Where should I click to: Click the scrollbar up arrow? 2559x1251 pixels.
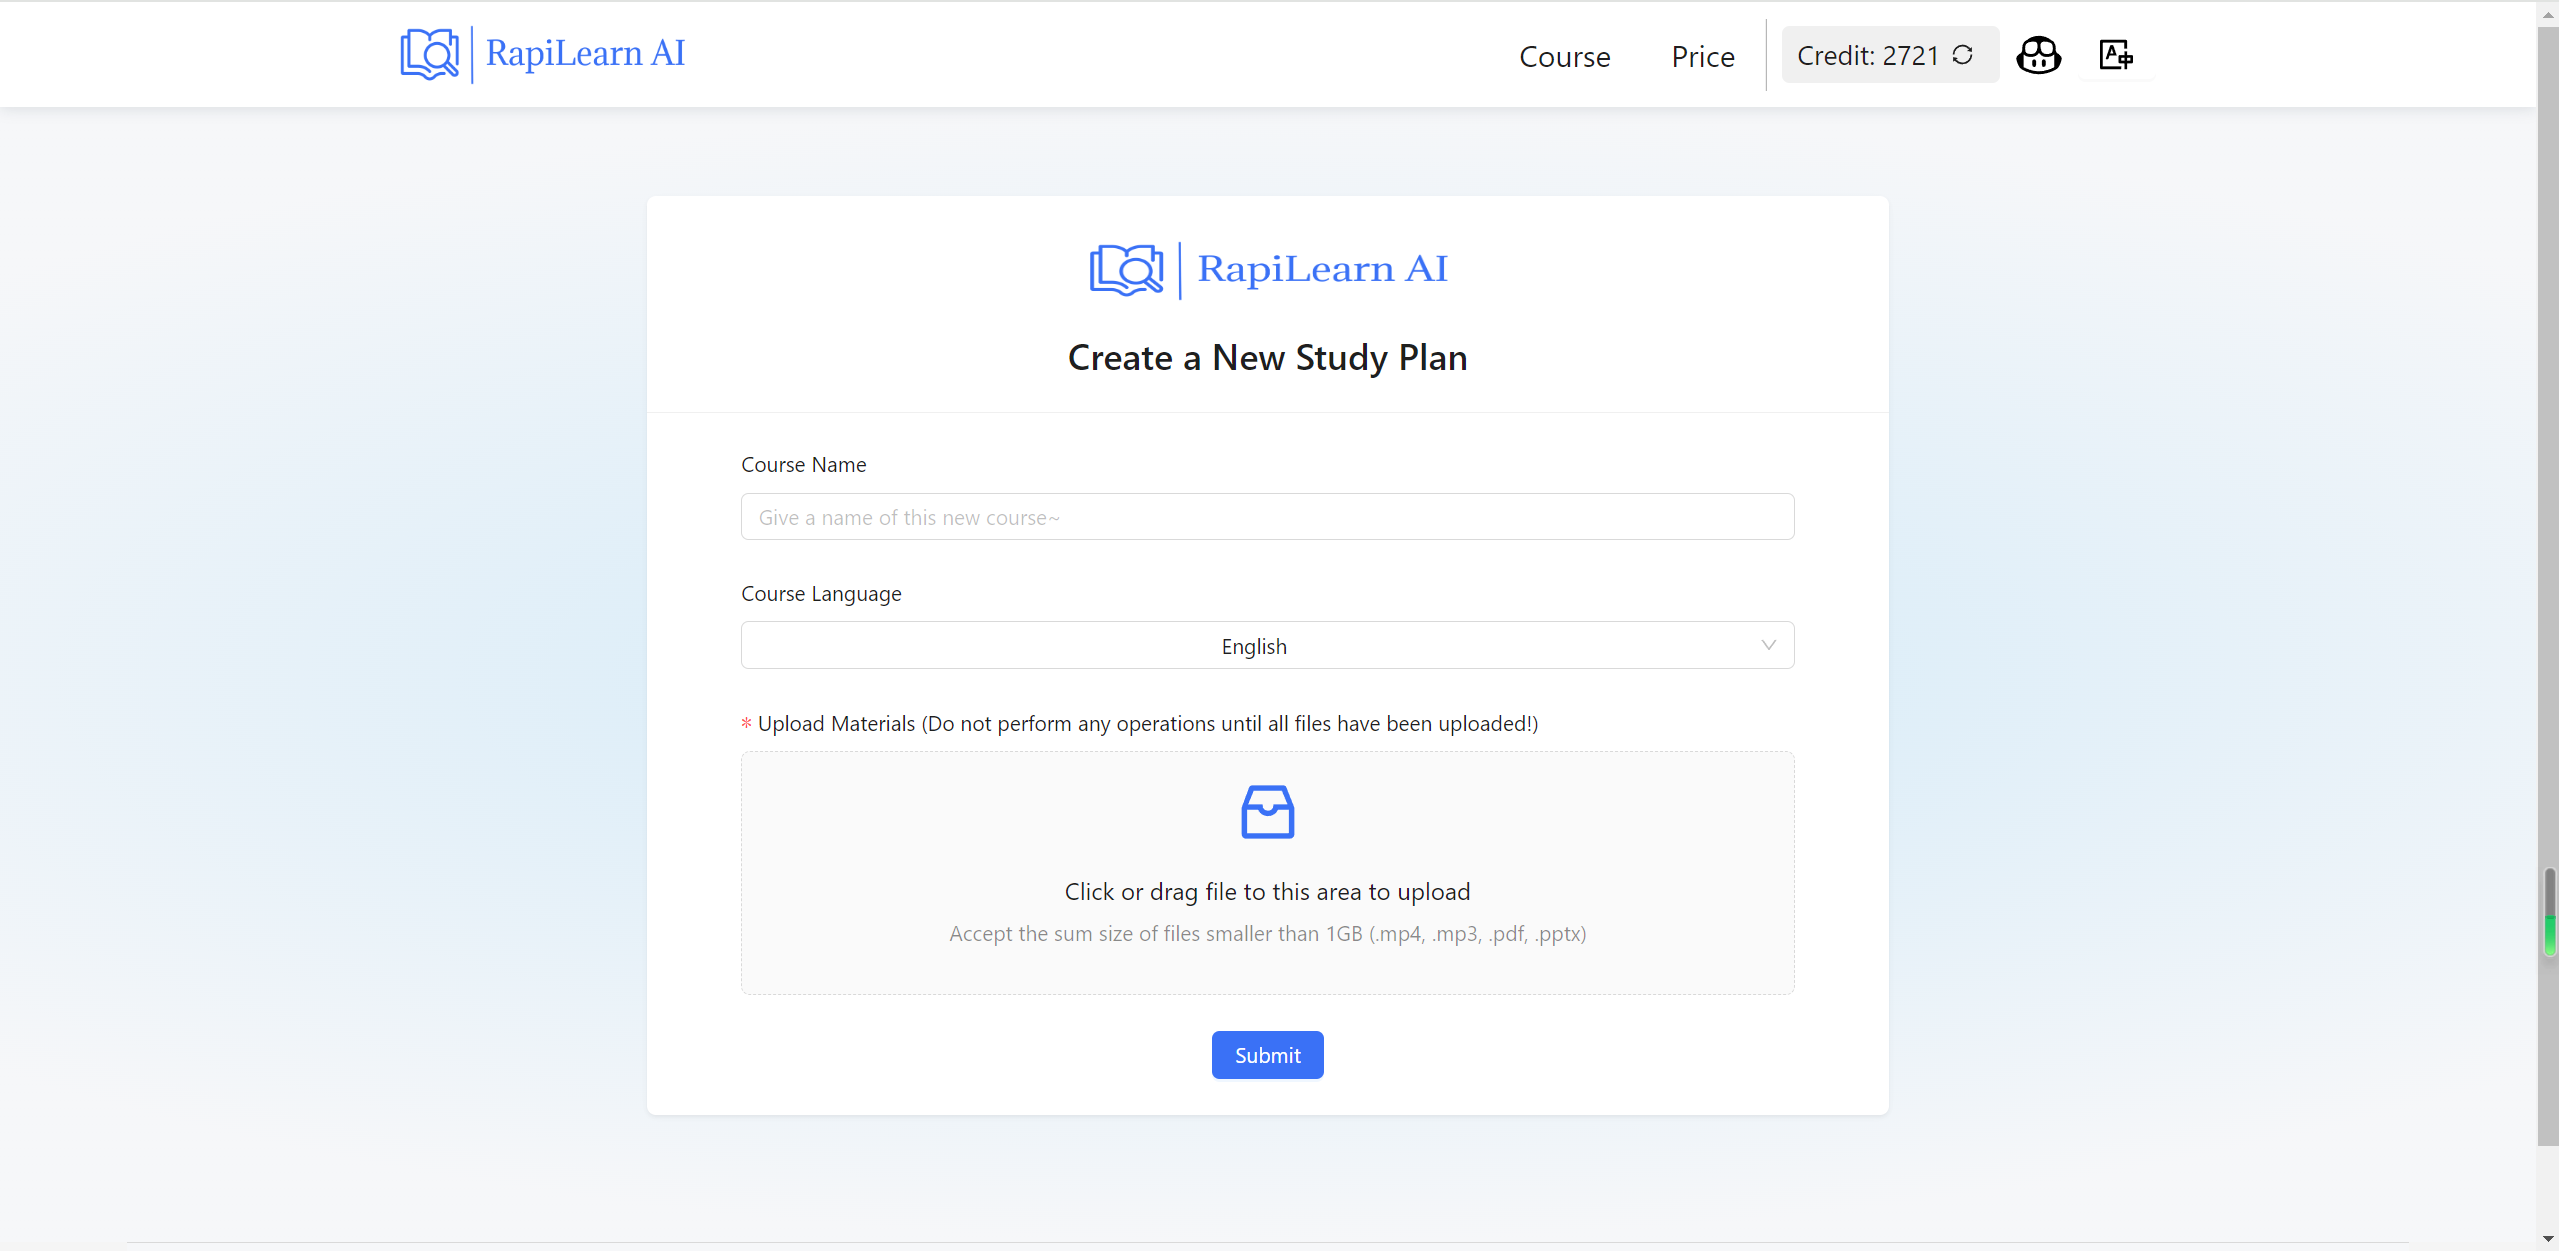[2547, 13]
